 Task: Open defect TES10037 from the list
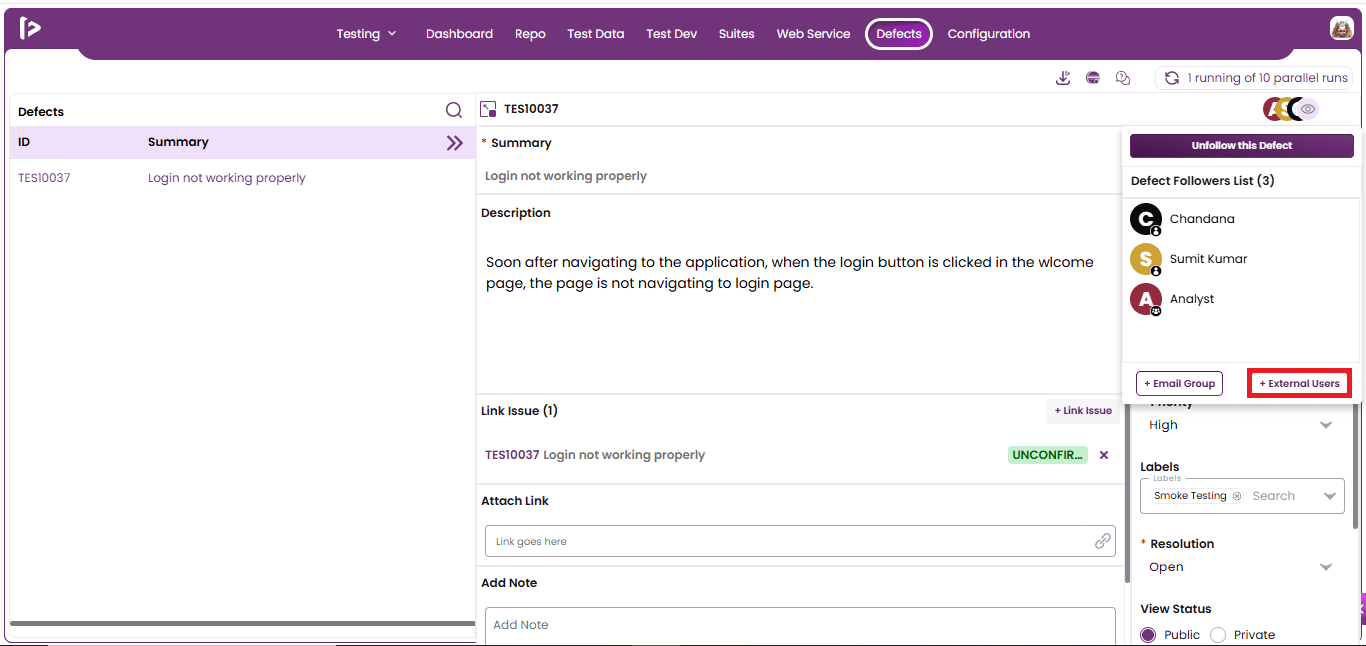tap(44, 178)
